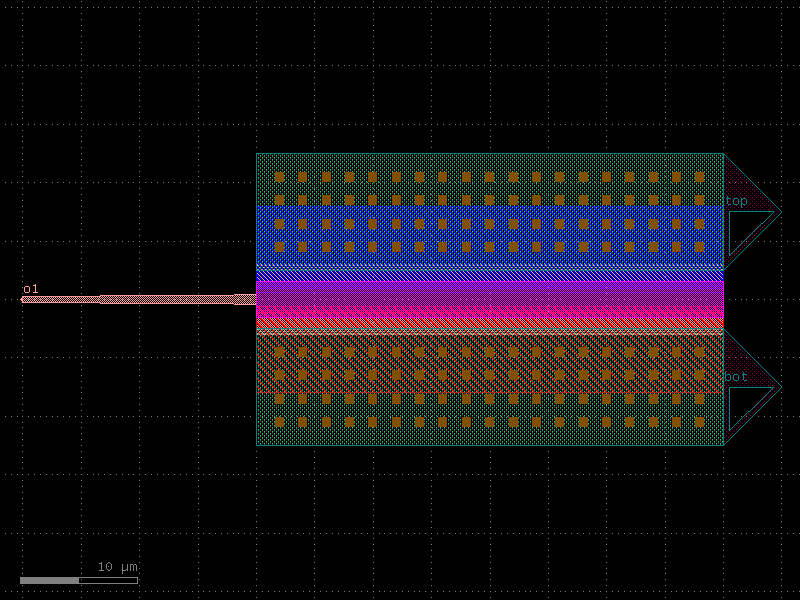Click the "o1" port label
This screenshot has width=800, height=600.
(31, 289)
